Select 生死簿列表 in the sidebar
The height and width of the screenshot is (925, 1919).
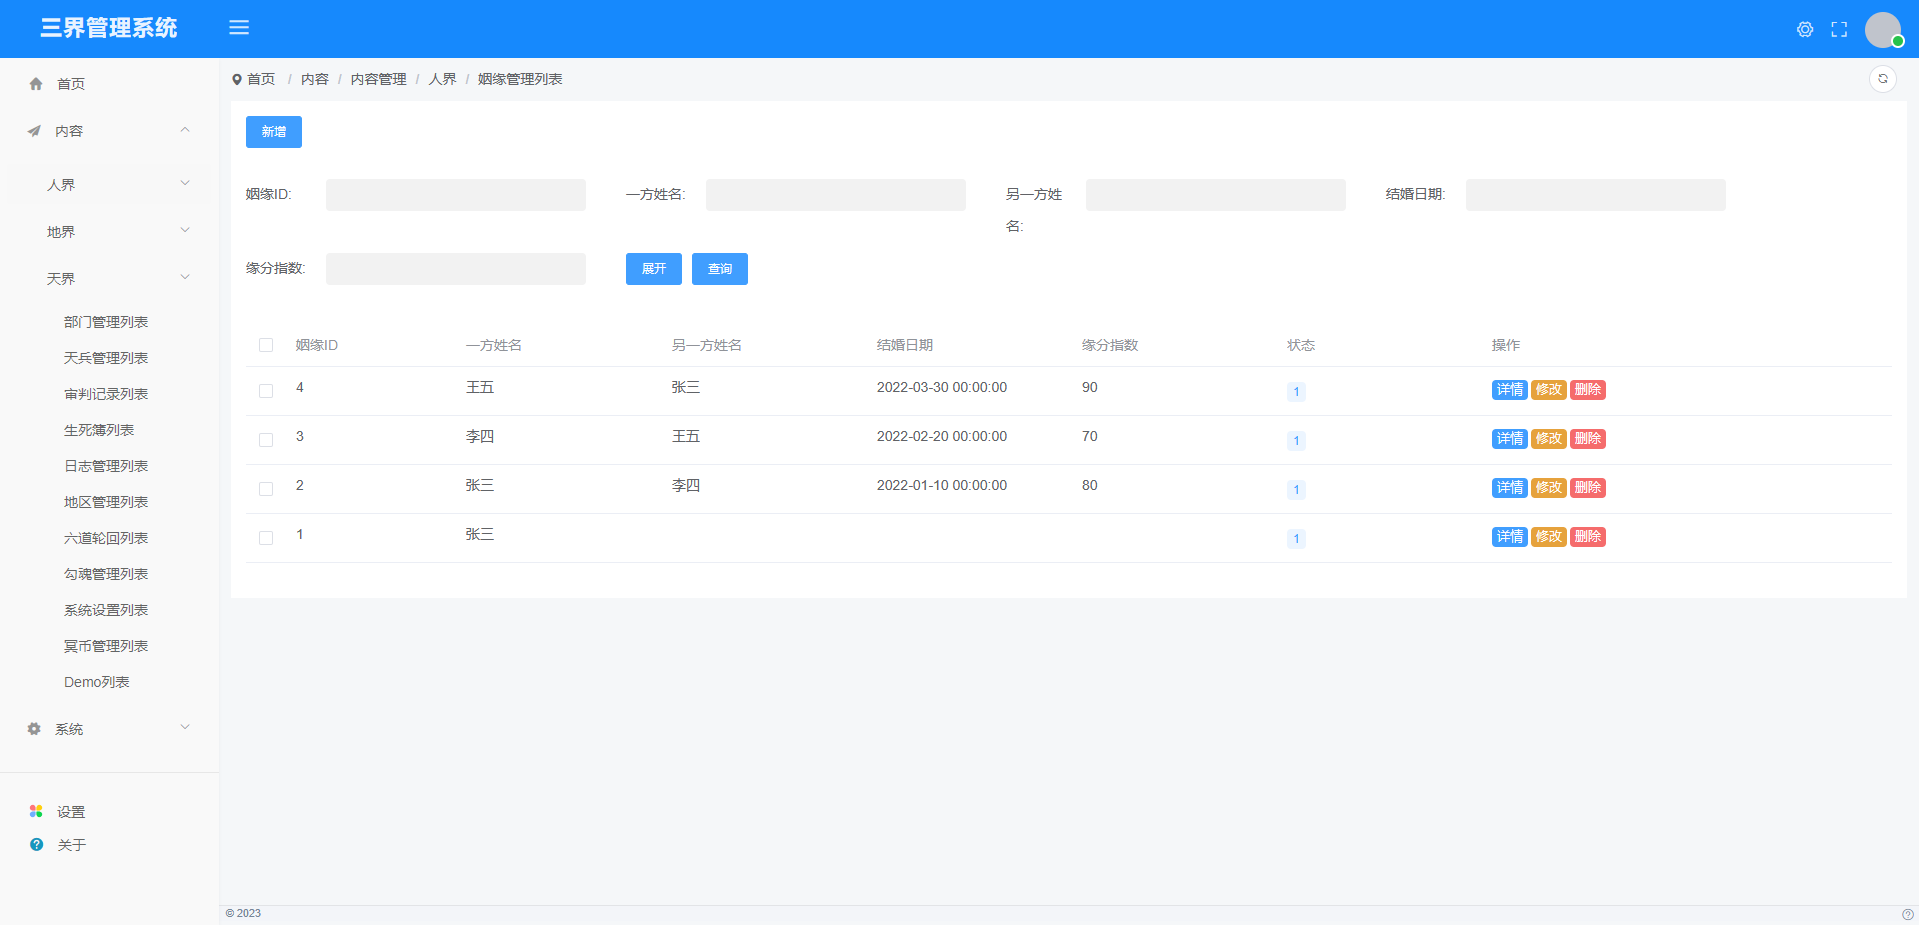pyautogui.click(x=105, y=429)
